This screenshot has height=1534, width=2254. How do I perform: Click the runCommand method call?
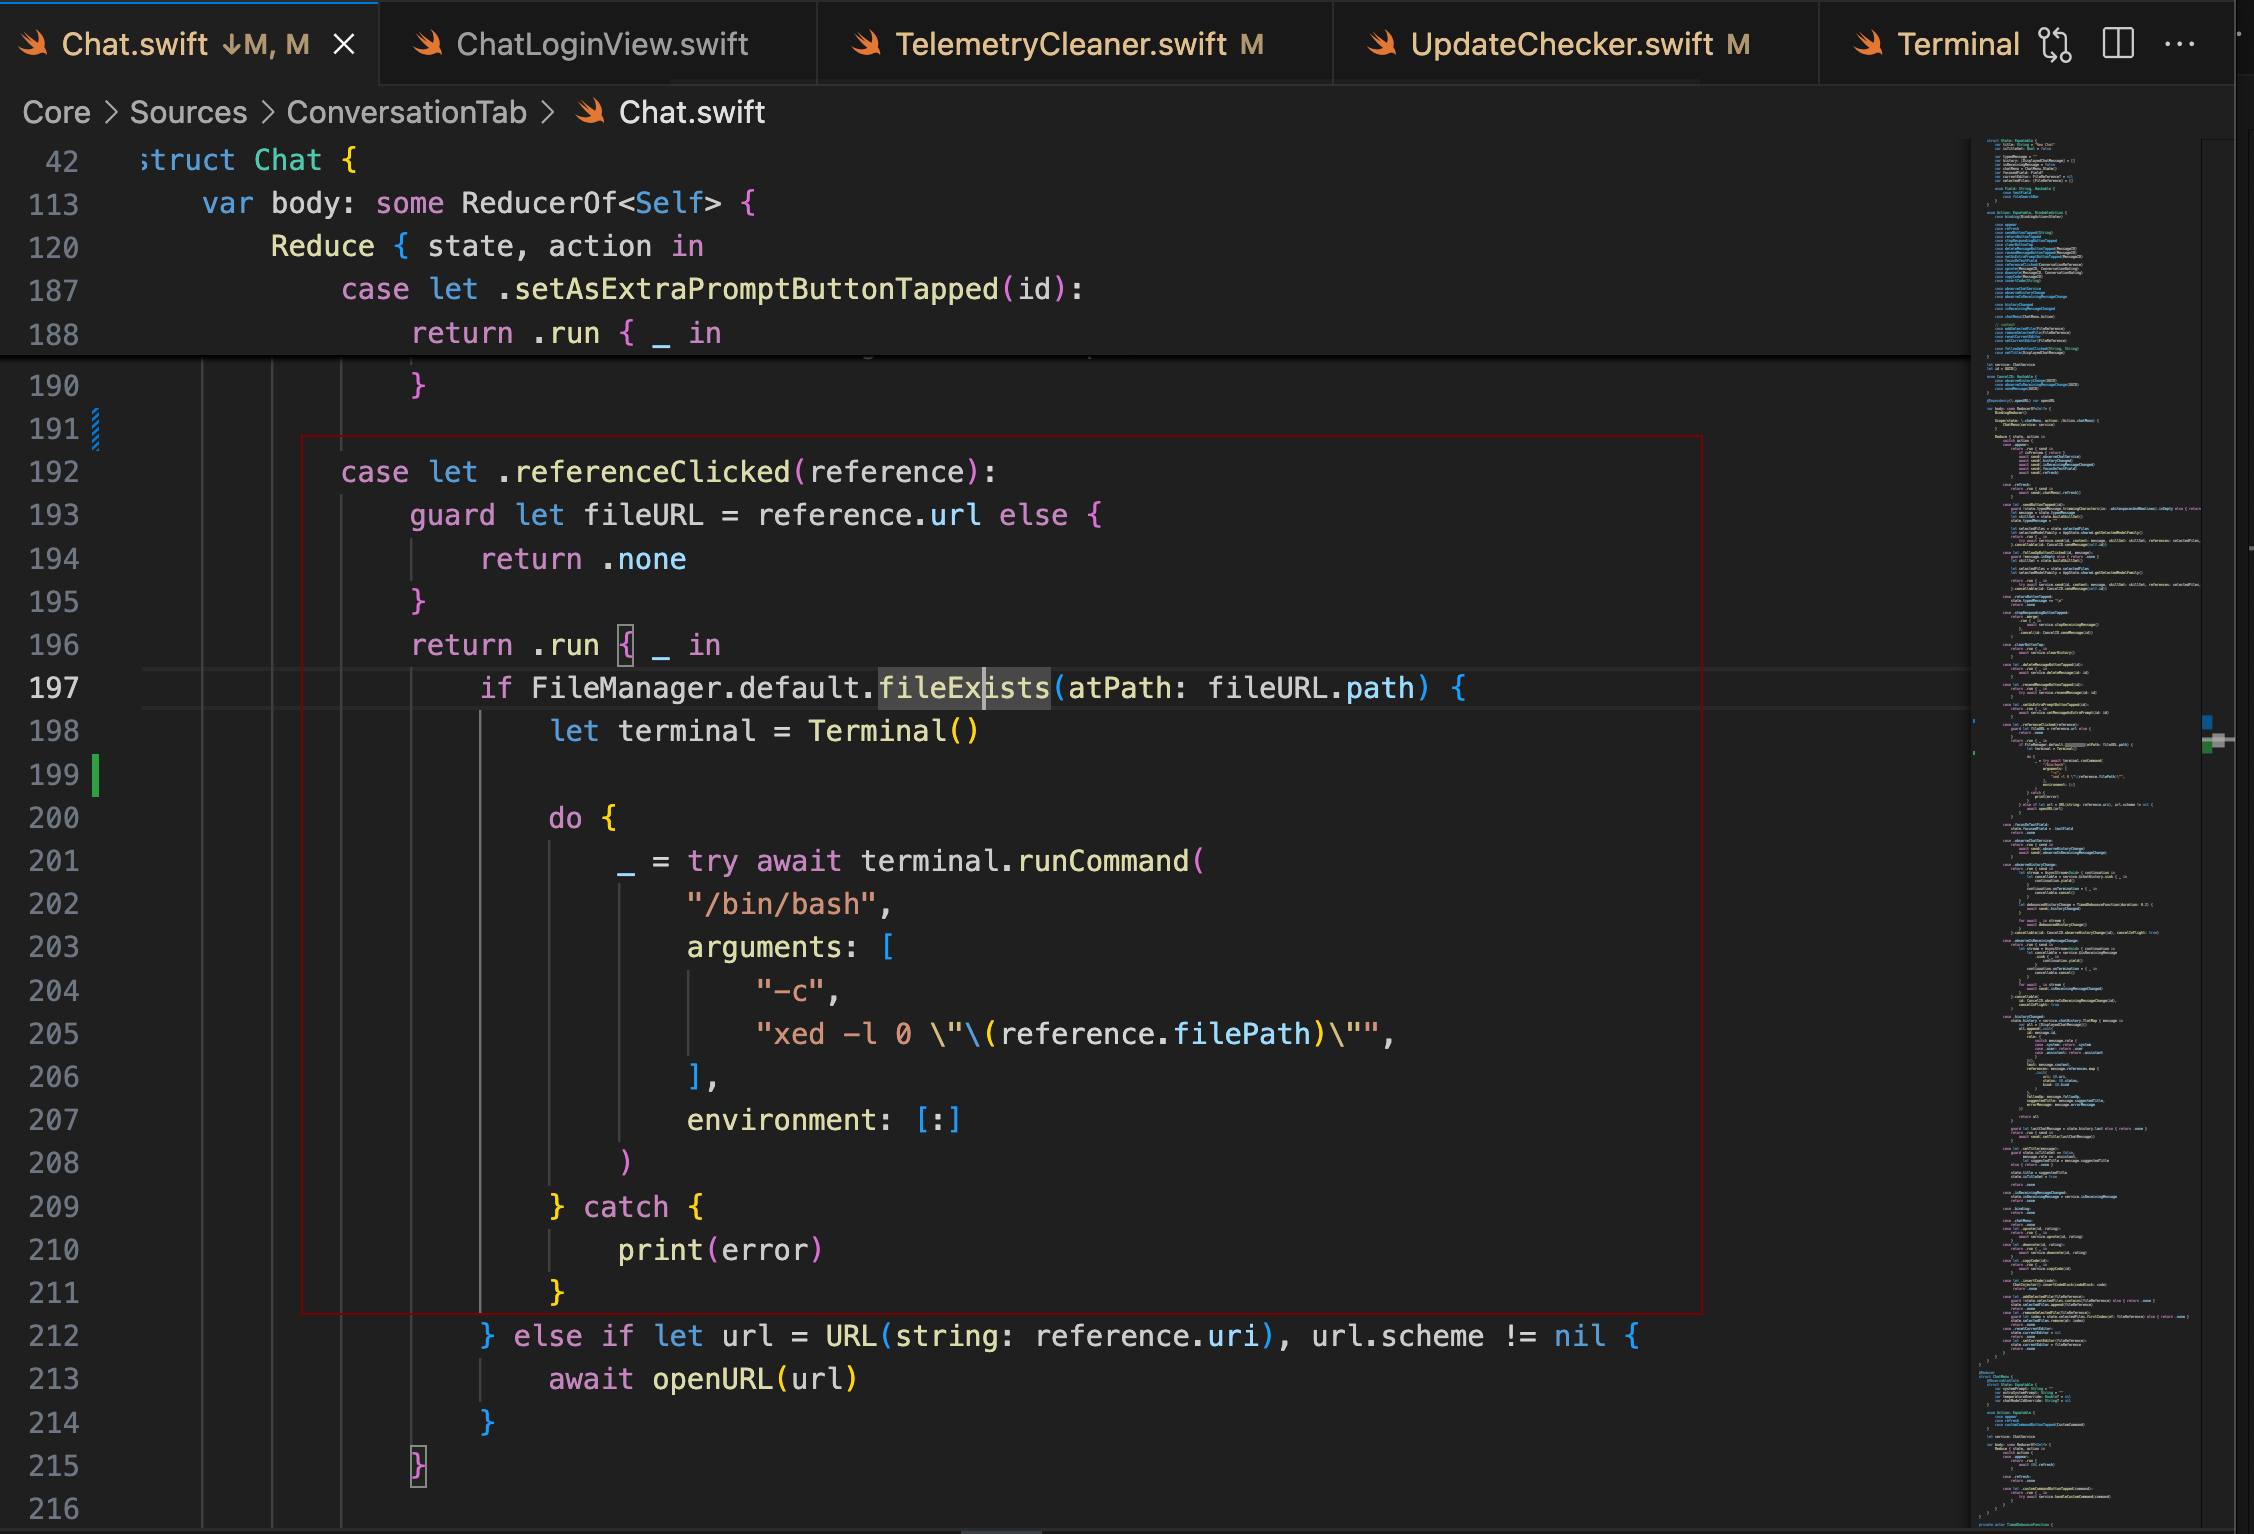click(x=1103, y=861)
